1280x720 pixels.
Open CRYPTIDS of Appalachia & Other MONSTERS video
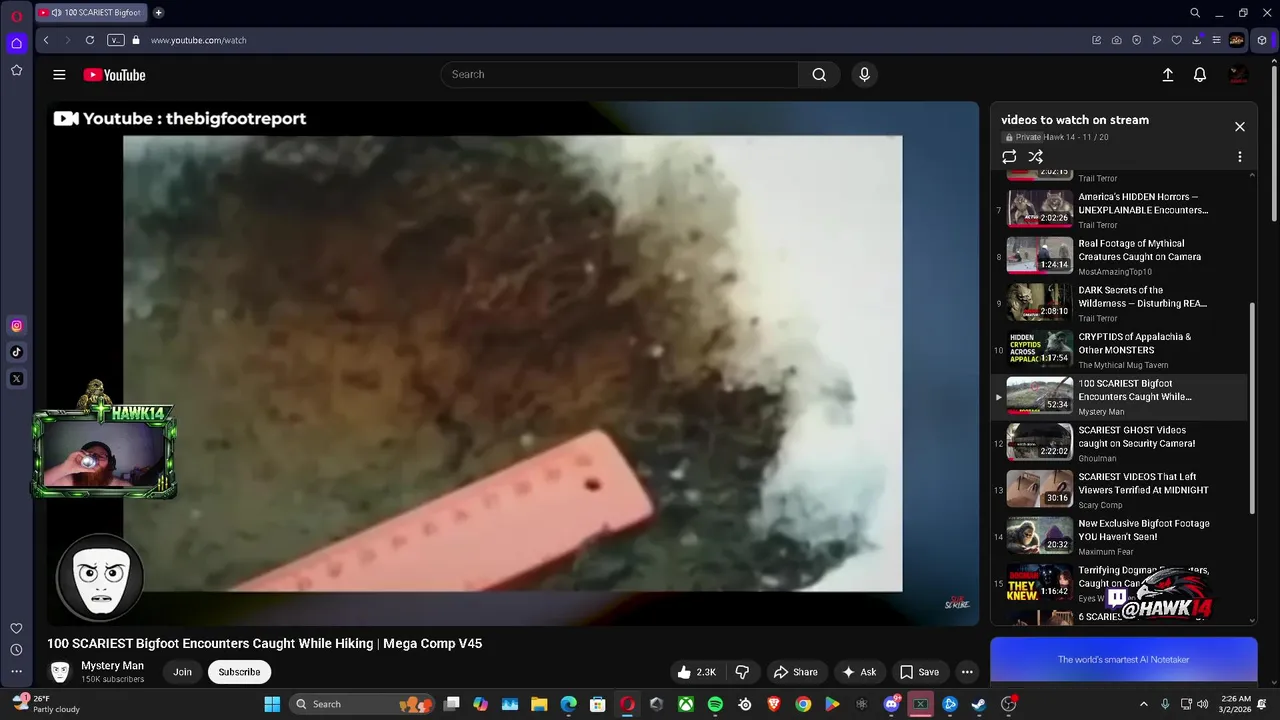click(x=1120, y=350)
